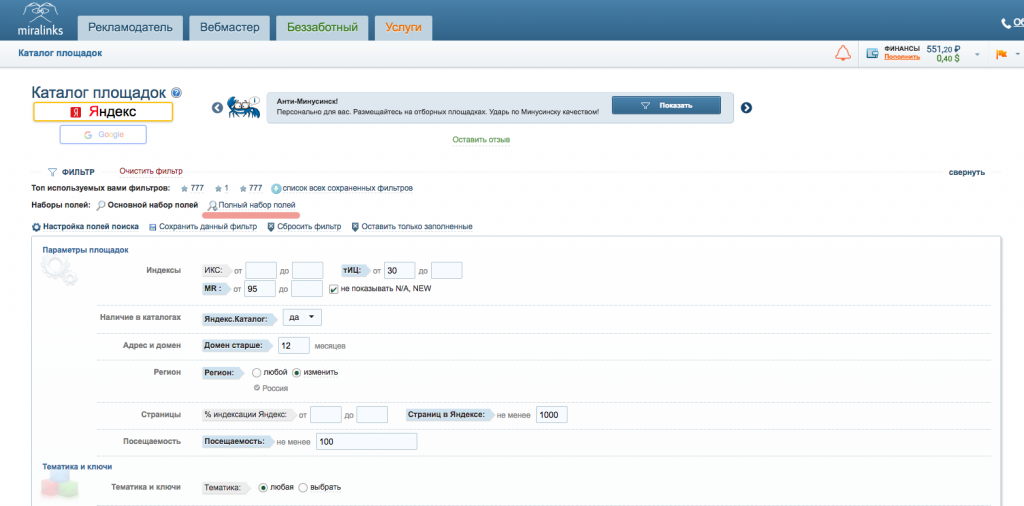Click the тИЦ от field with 30

tap(400, 270)
